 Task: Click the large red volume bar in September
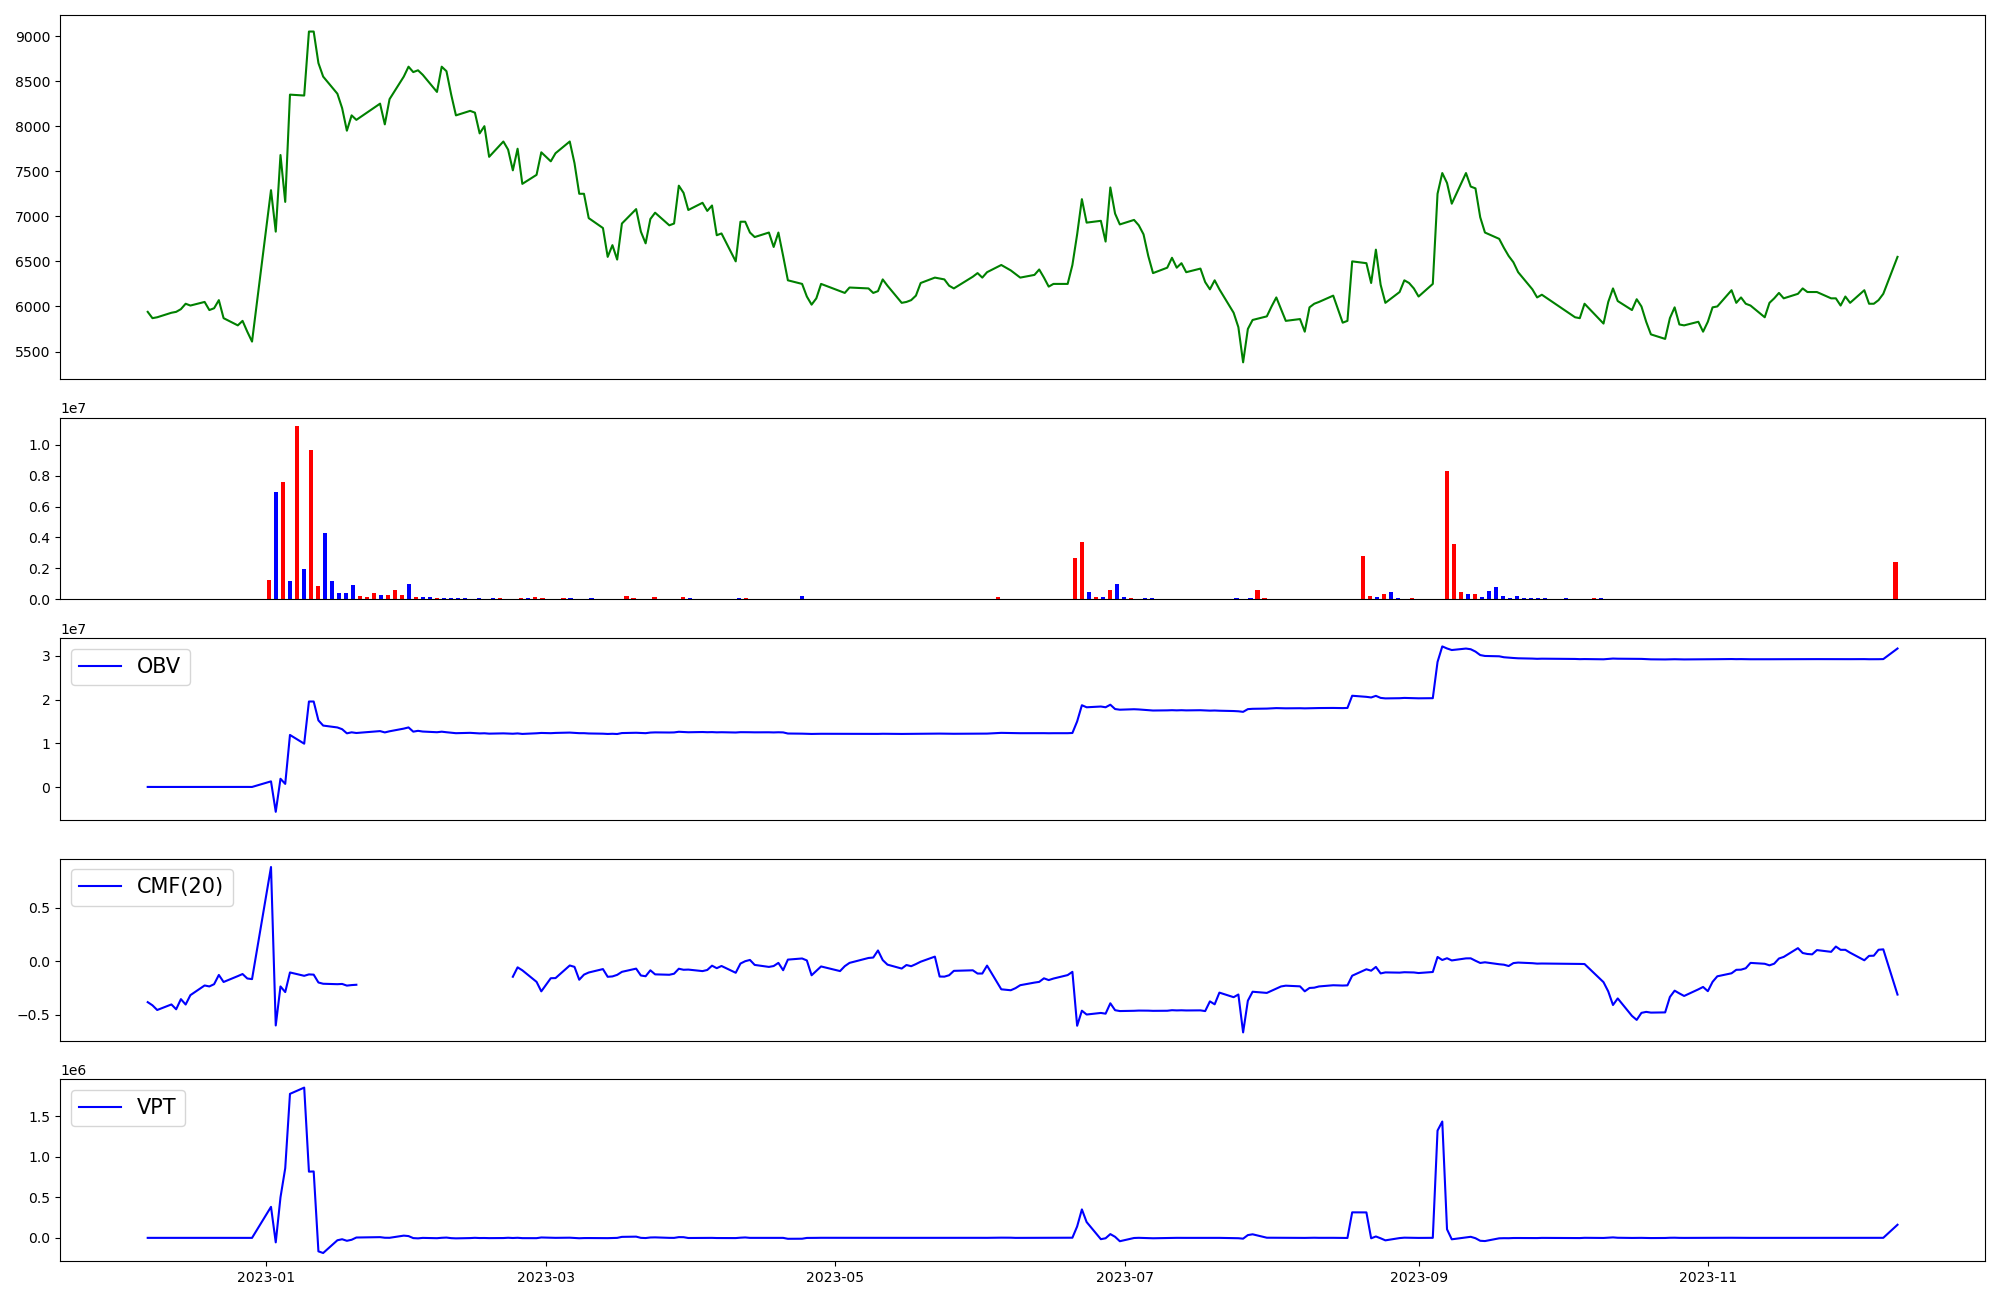point(1447,535)
